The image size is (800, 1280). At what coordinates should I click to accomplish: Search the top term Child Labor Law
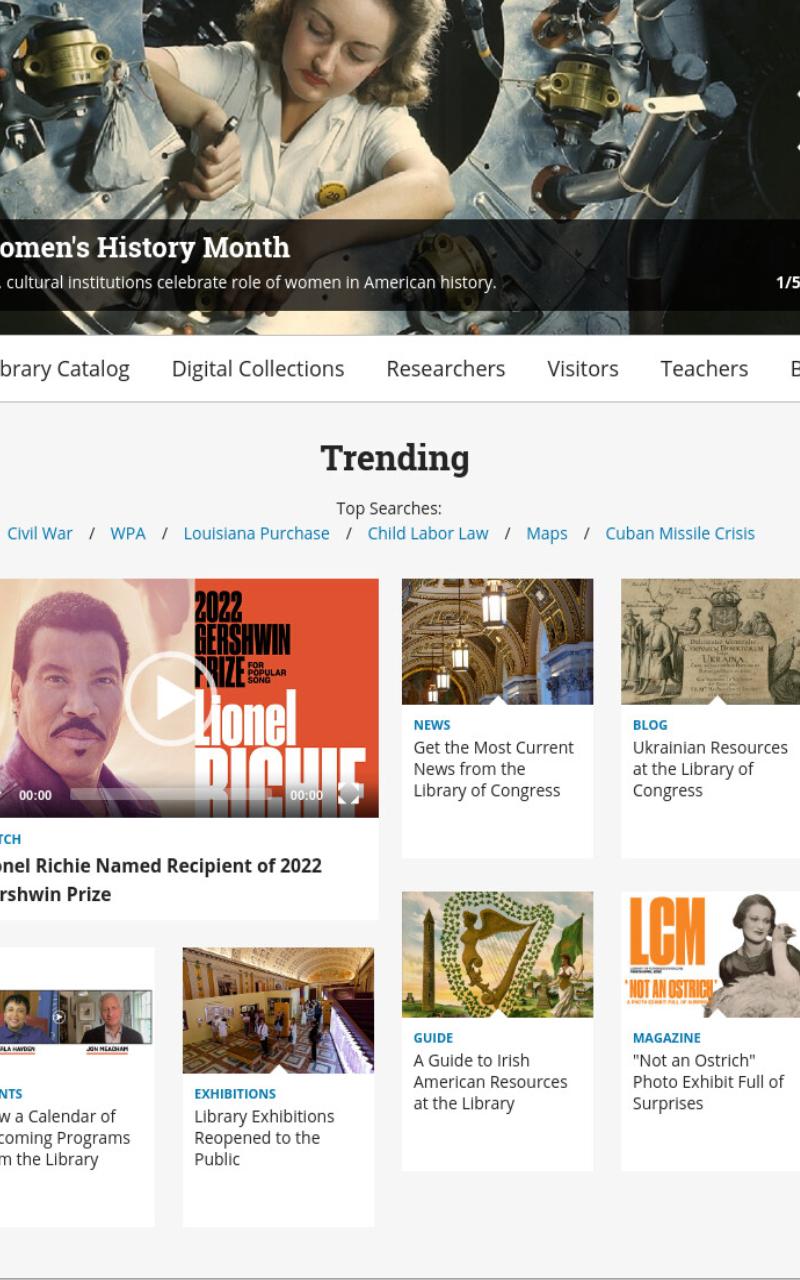coord(428,533)
